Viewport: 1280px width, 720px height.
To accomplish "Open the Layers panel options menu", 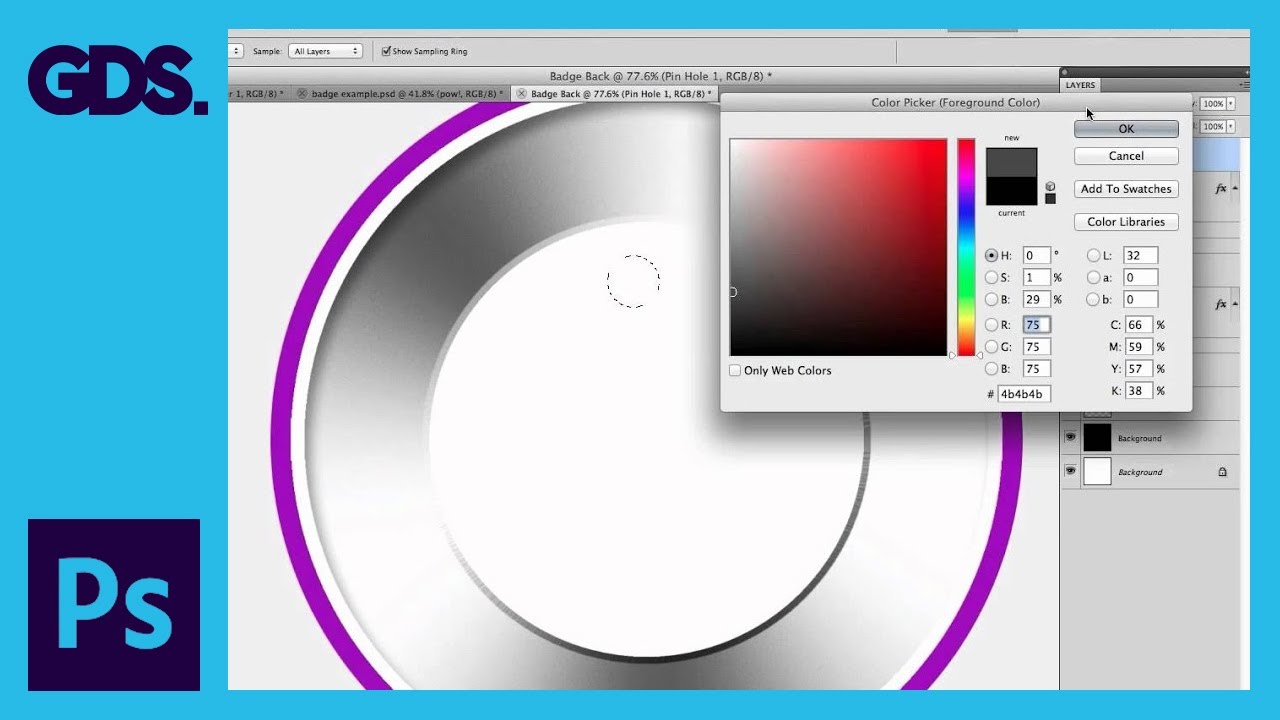I will click(1243, 85).
